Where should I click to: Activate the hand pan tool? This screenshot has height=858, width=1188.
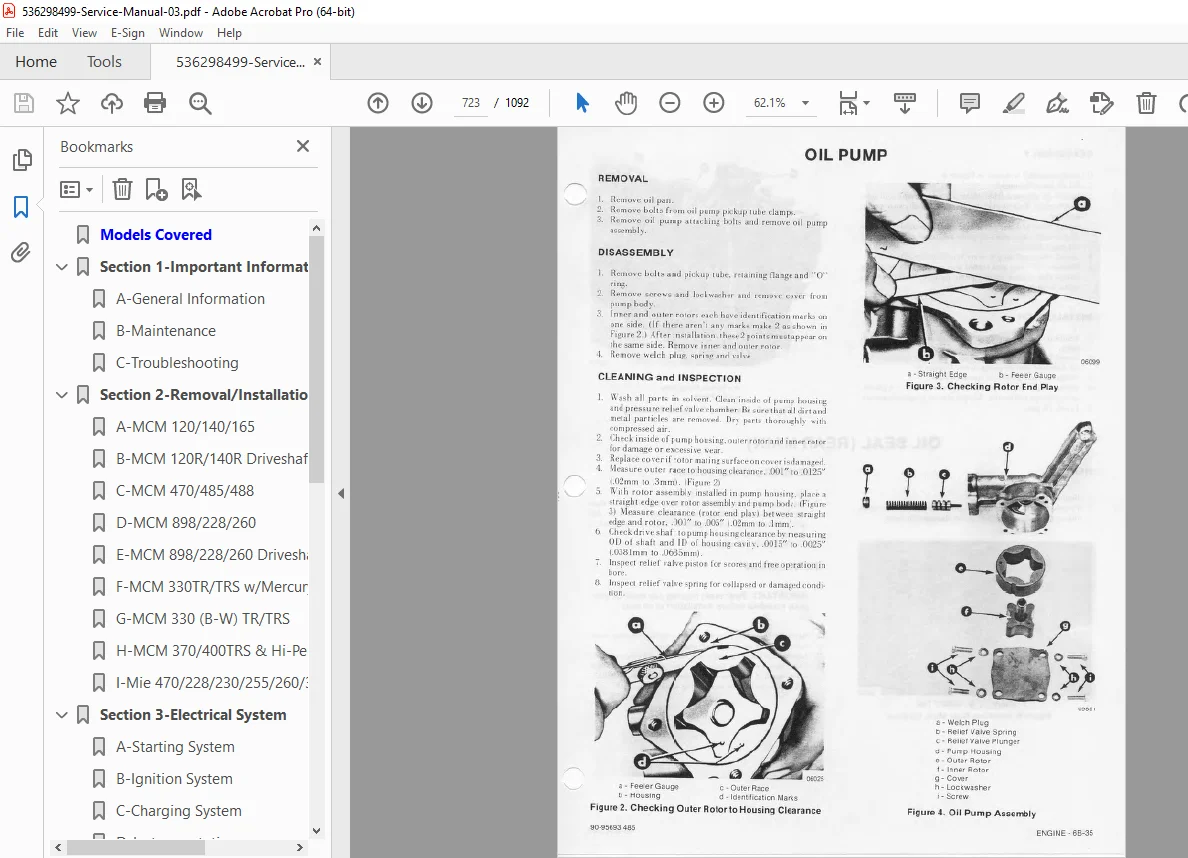(626, 103)
